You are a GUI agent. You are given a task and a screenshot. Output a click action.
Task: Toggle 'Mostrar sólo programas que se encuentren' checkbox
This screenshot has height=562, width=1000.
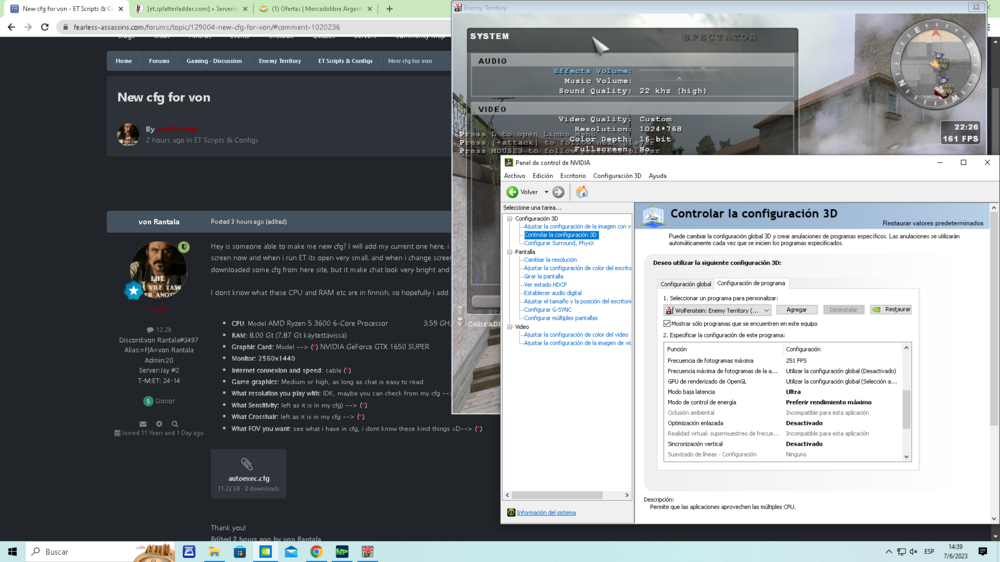click(667, 324)
